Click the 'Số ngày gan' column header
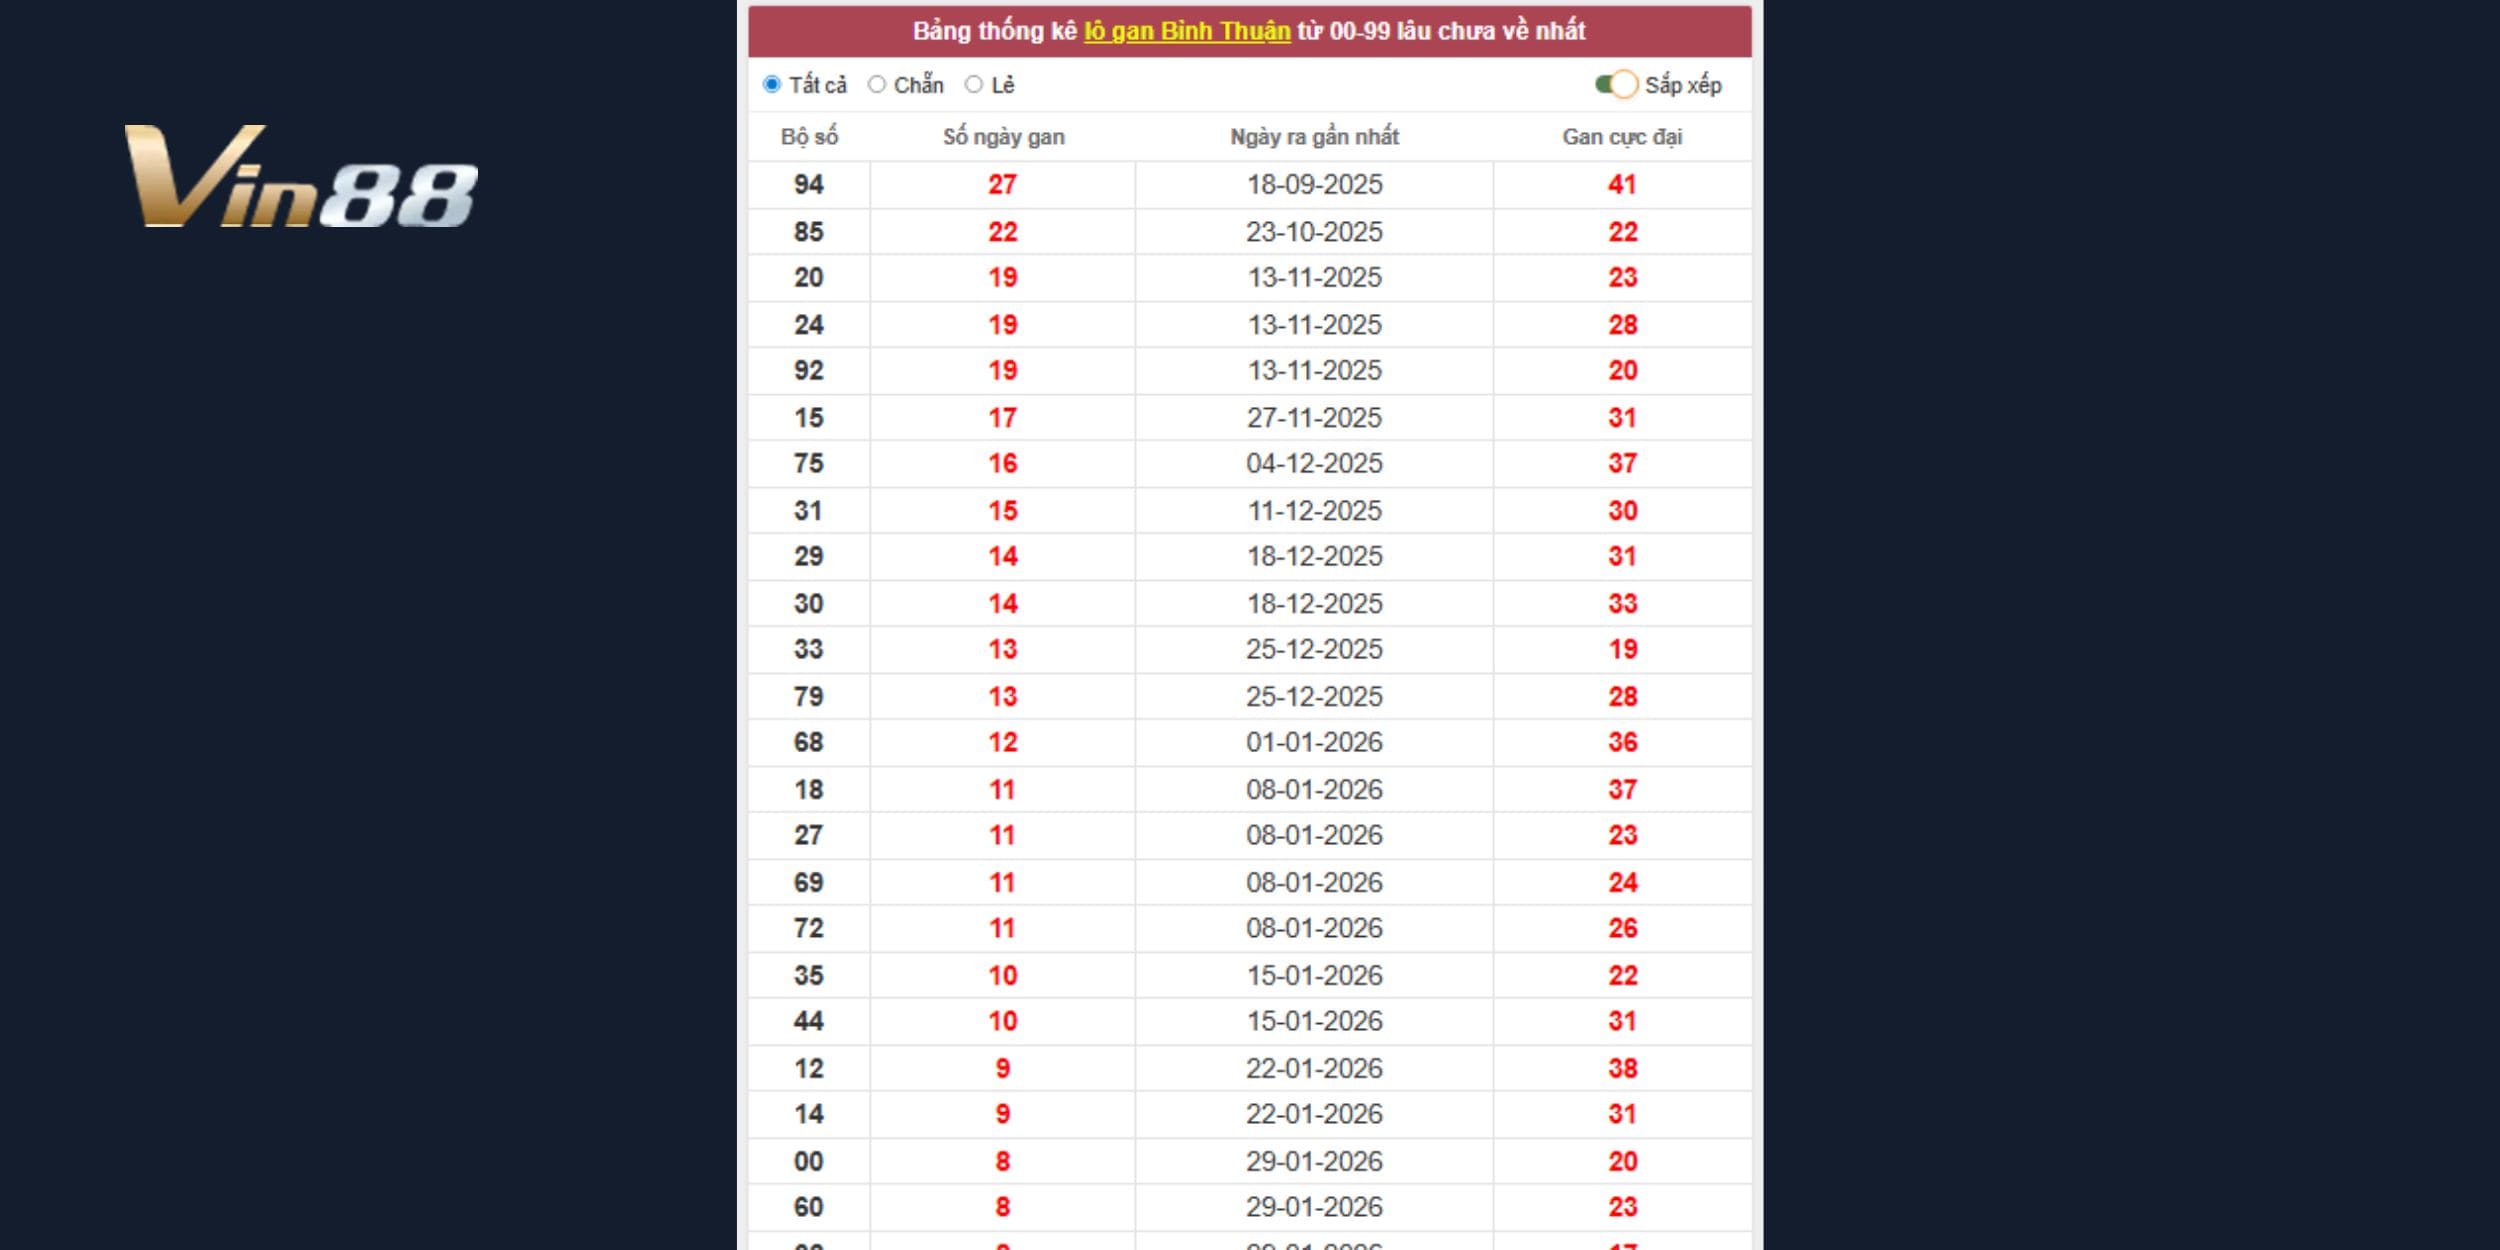The width and height of the screenshot is (2500, 1250). tap(1003, 137)
